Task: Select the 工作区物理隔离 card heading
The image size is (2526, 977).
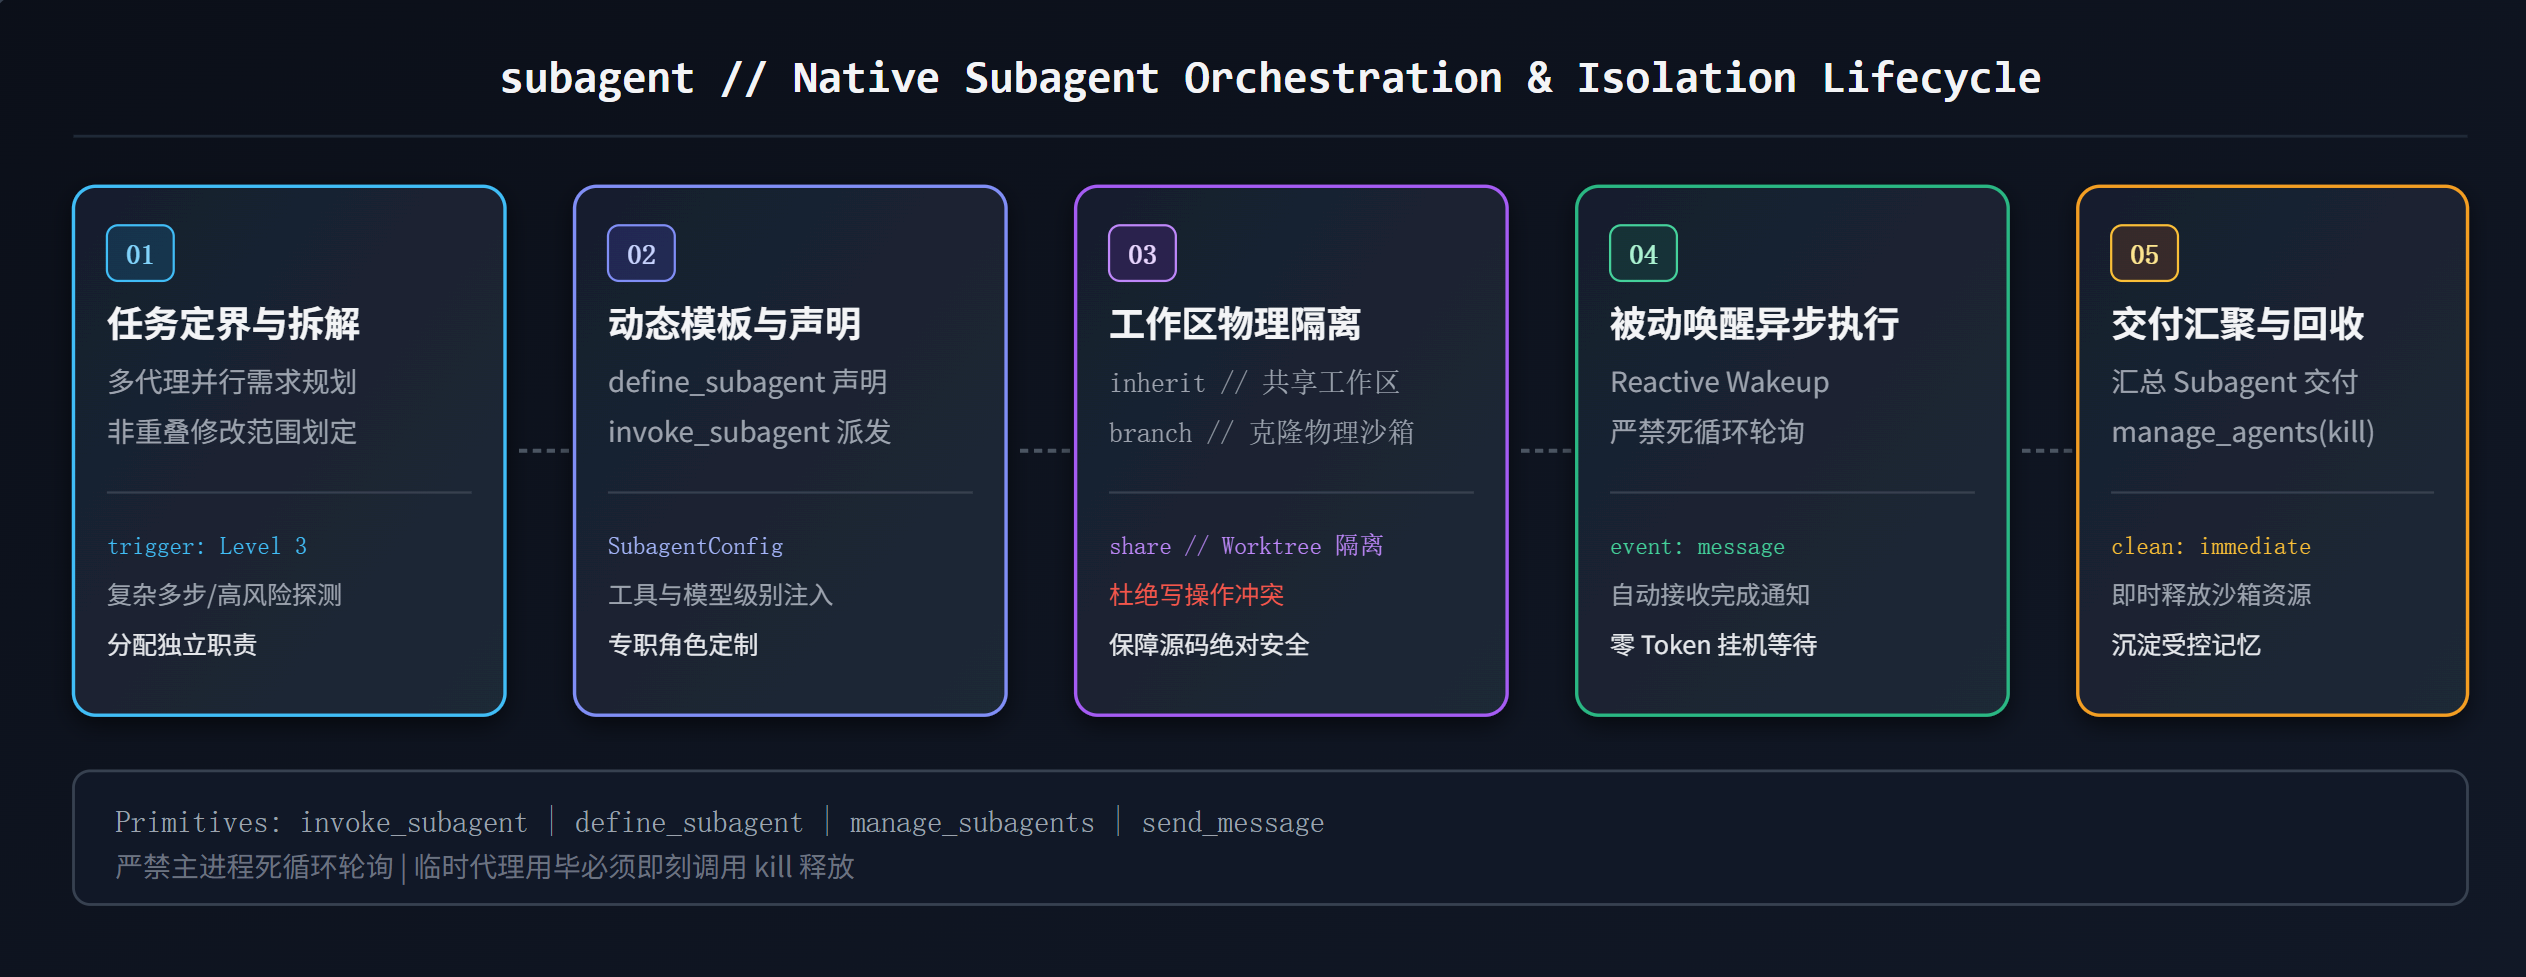Action: click(1235, 324)
